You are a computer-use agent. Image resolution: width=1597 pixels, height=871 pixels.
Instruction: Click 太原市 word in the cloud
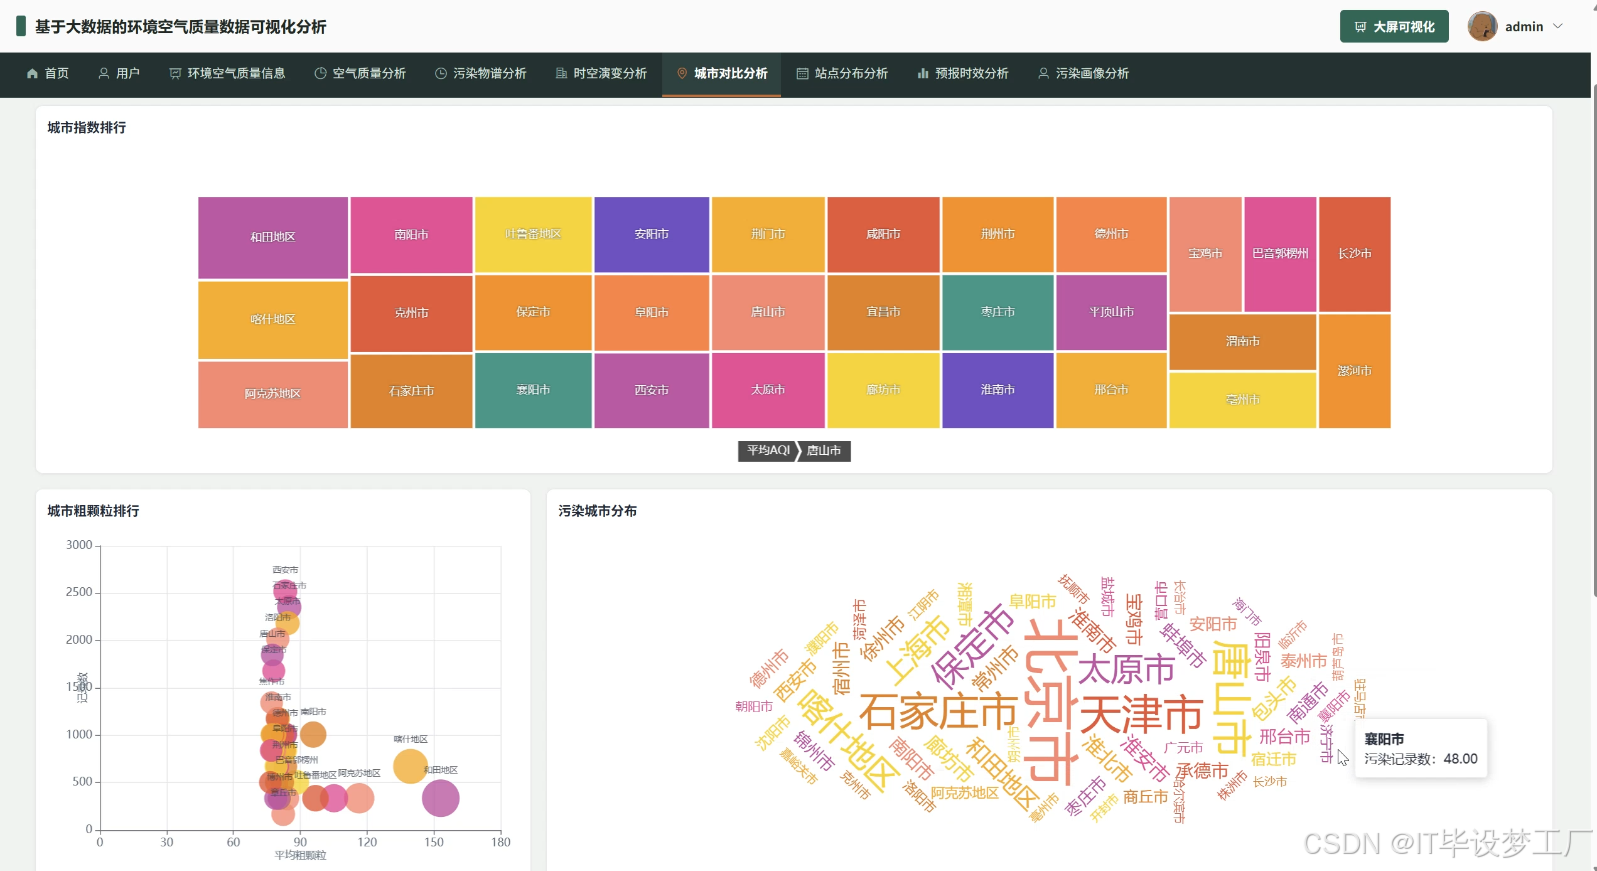[1126, 669]
